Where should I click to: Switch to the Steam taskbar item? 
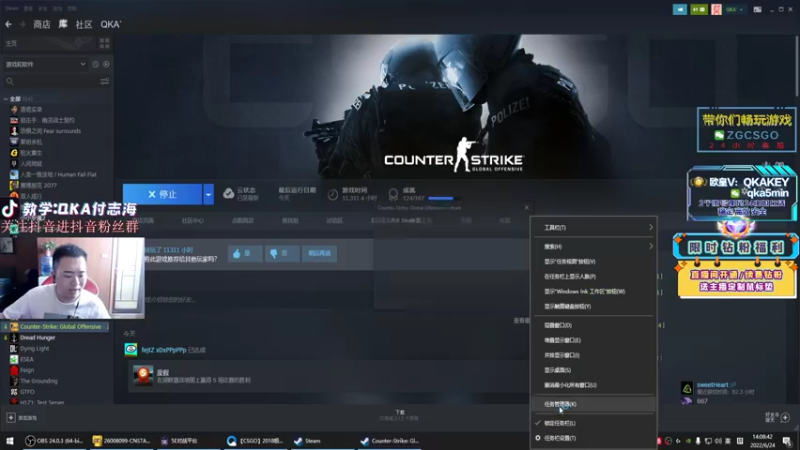(x=320, y=441)
